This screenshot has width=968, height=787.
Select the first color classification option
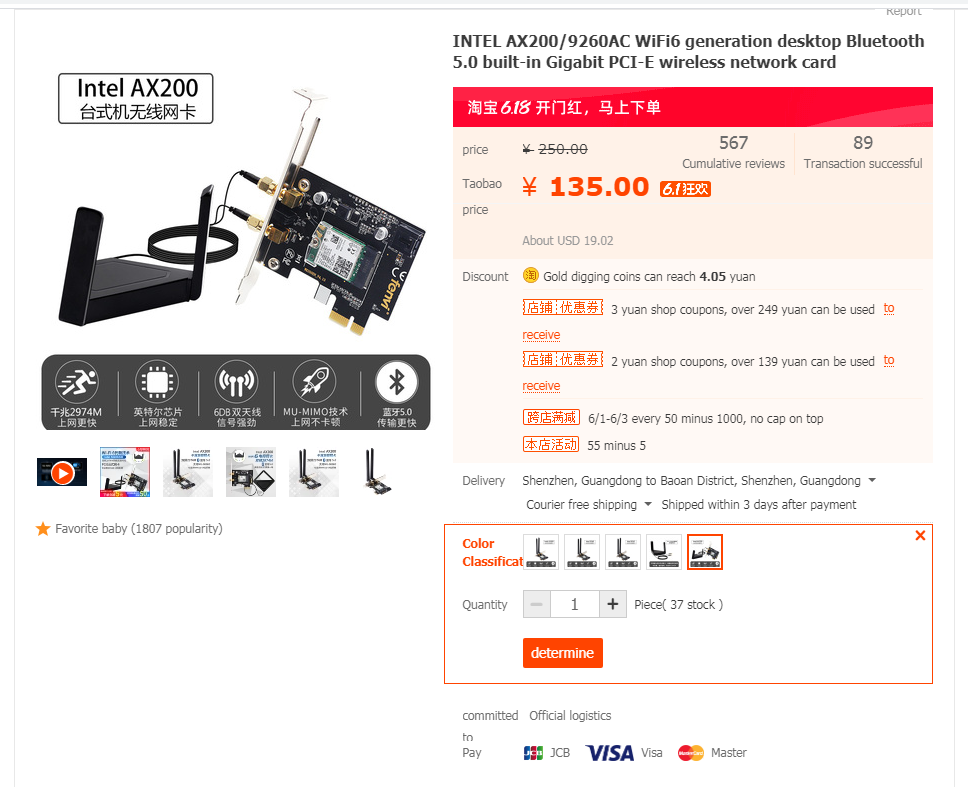point(541,552)
